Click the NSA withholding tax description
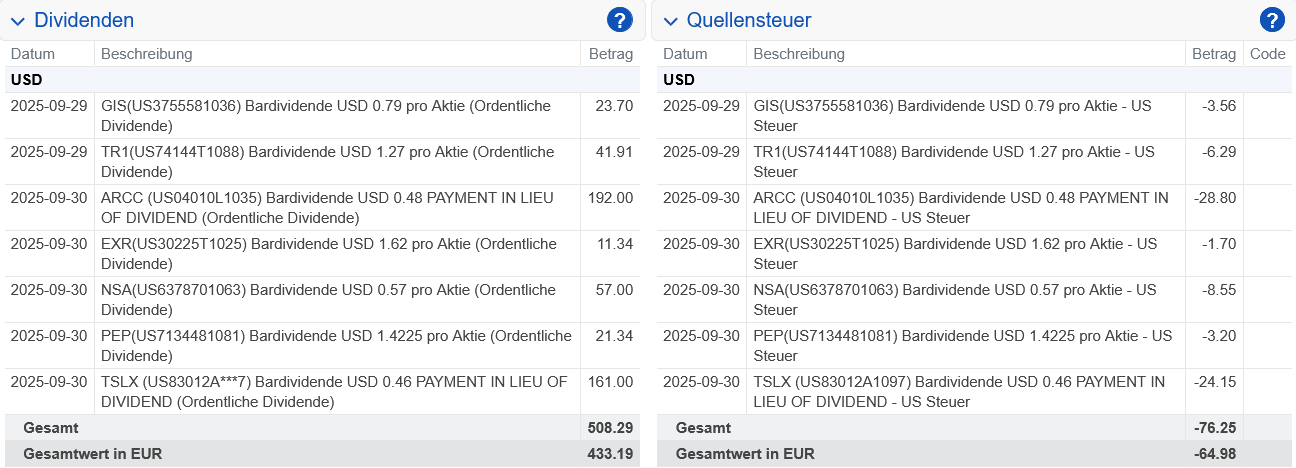Image resolution: width=1296 pixels, height=468 pixels. point(955,299)
